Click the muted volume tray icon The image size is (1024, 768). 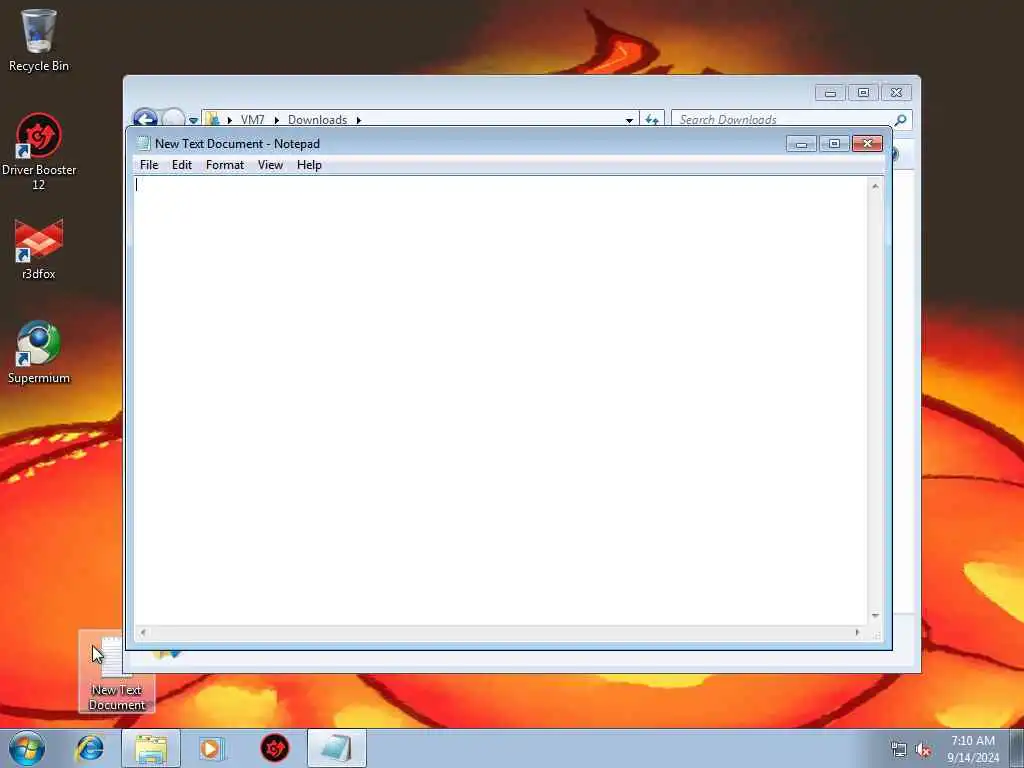pos(923,750)
